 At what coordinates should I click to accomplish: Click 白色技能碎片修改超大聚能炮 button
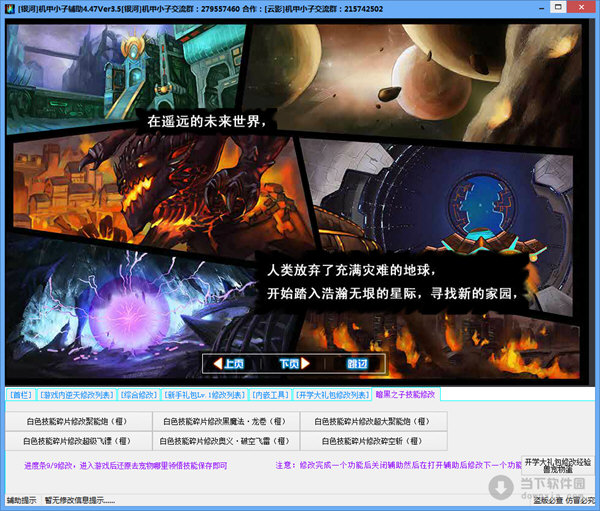373,421
